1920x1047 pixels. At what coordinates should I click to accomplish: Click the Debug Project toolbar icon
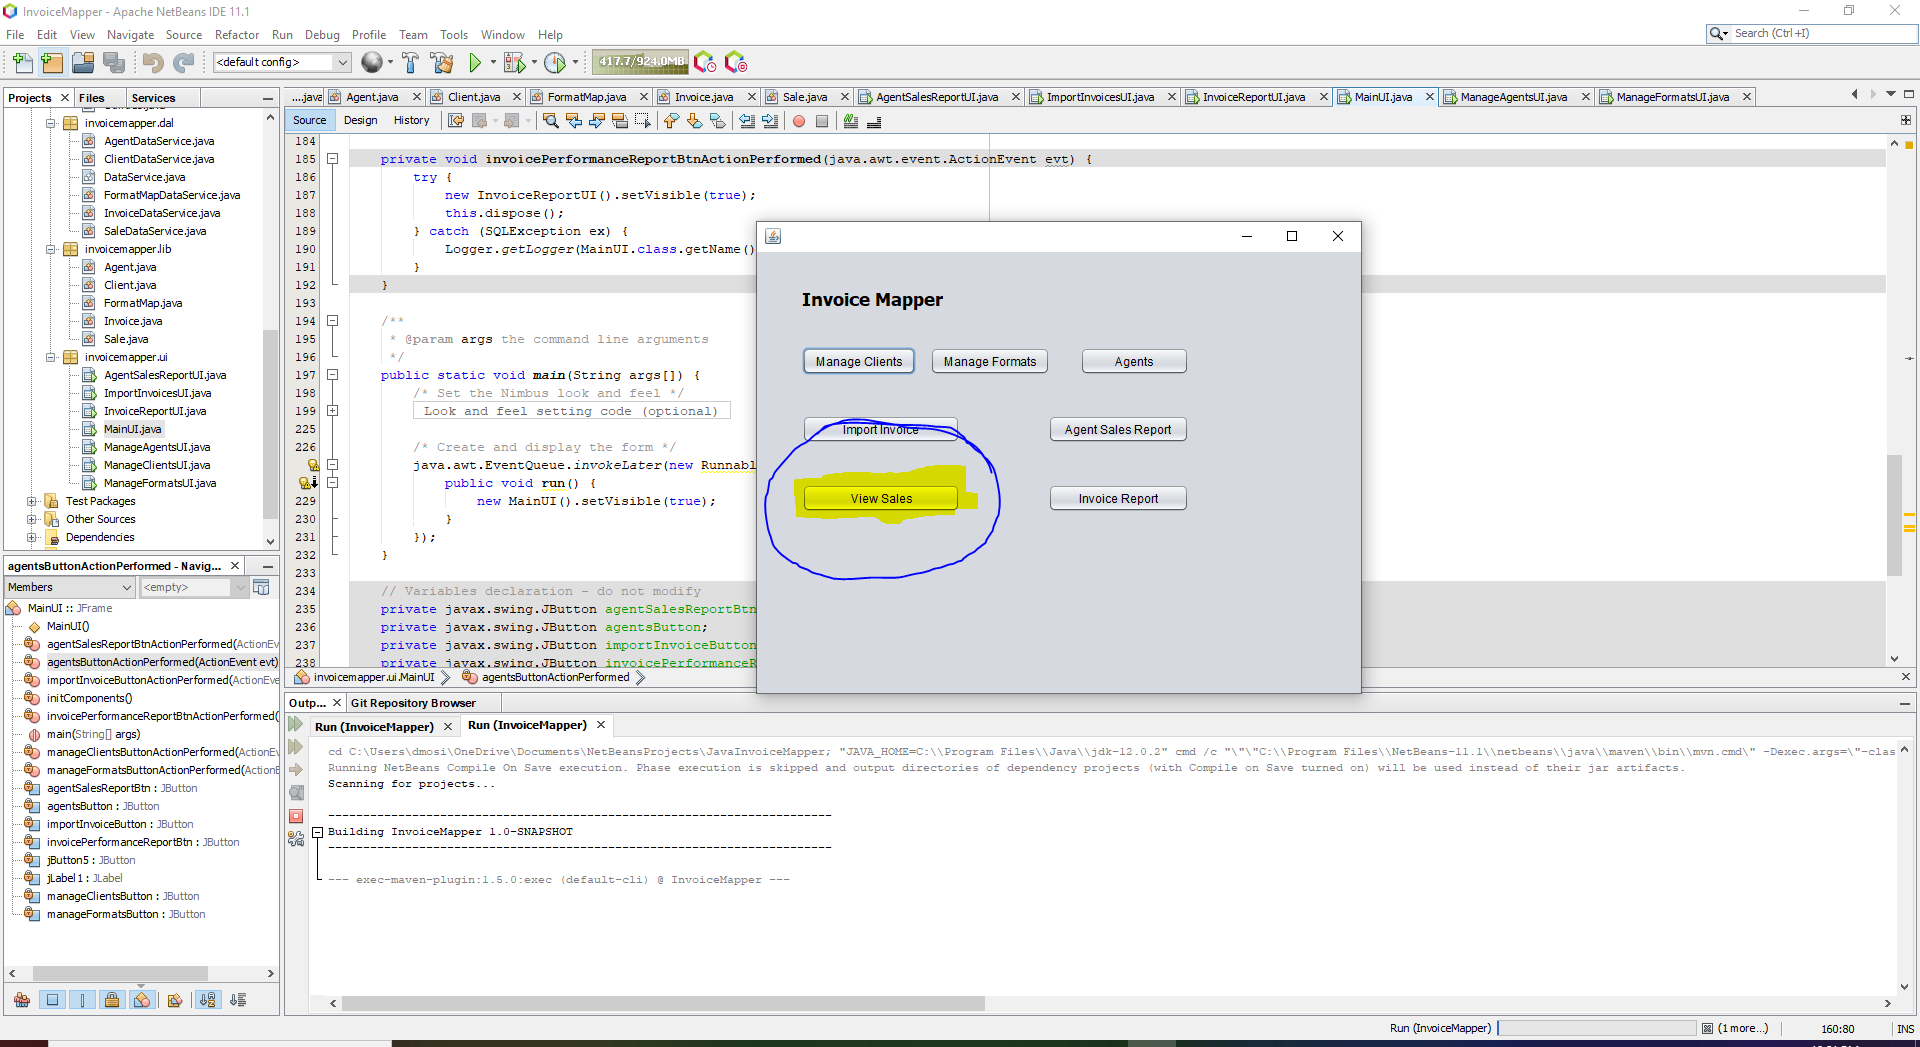(x=514, y=63)
